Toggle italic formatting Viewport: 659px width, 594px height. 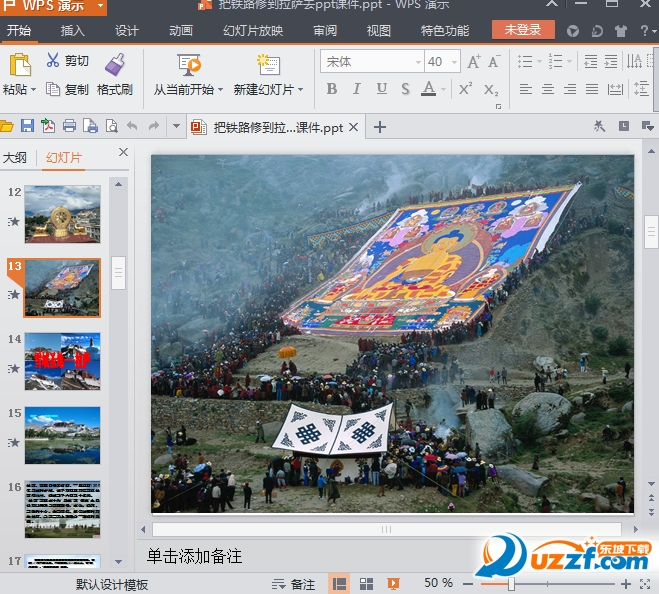coord(356,89)
